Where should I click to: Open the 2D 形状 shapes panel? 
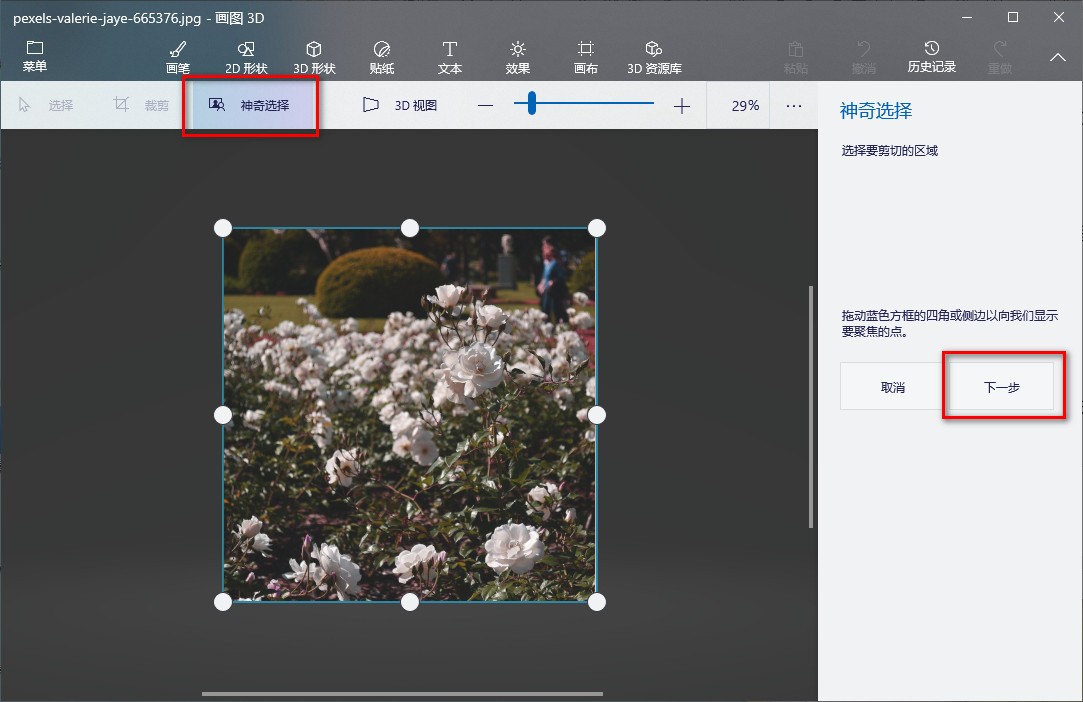click(x=245, y=55)
